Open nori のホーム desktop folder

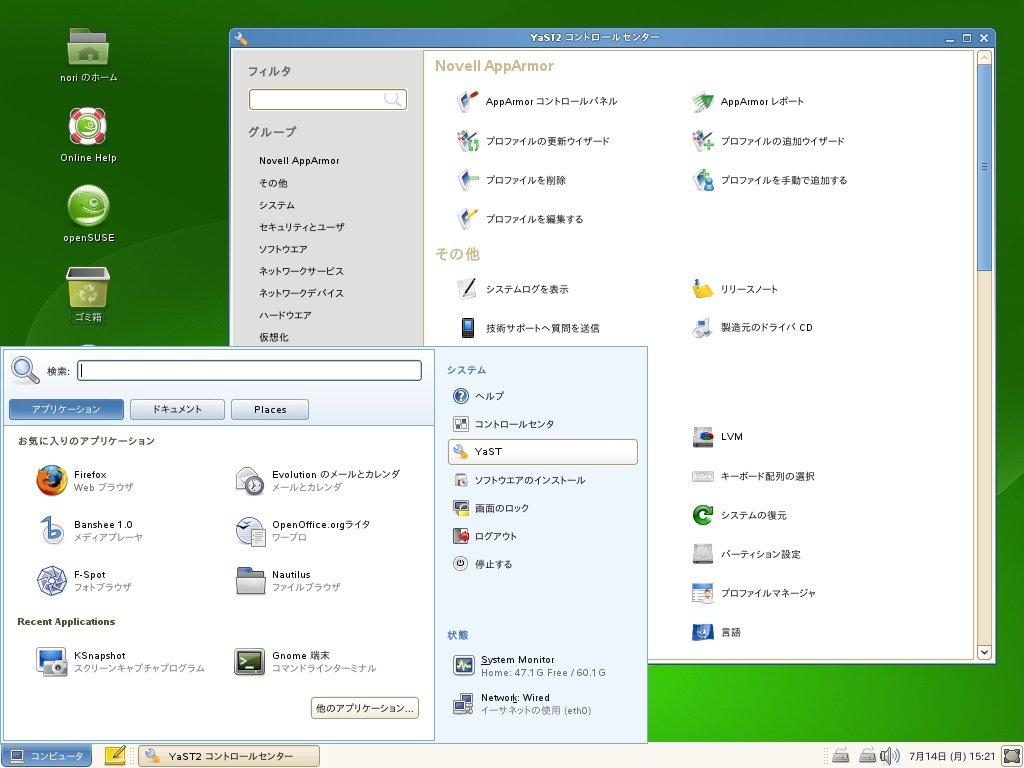[89, 55]
